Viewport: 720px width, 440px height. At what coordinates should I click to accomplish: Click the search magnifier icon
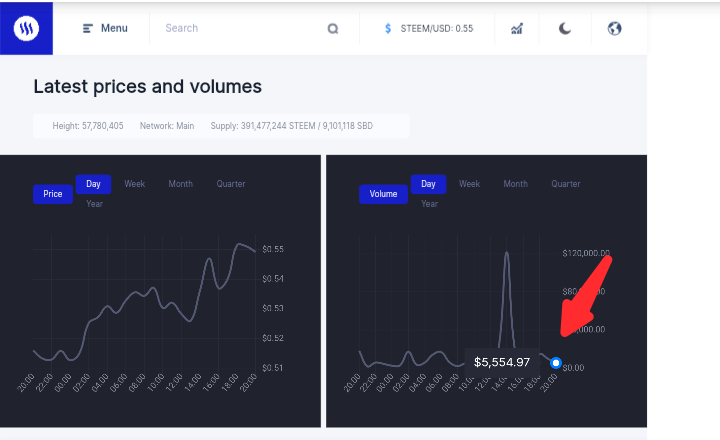333,29
